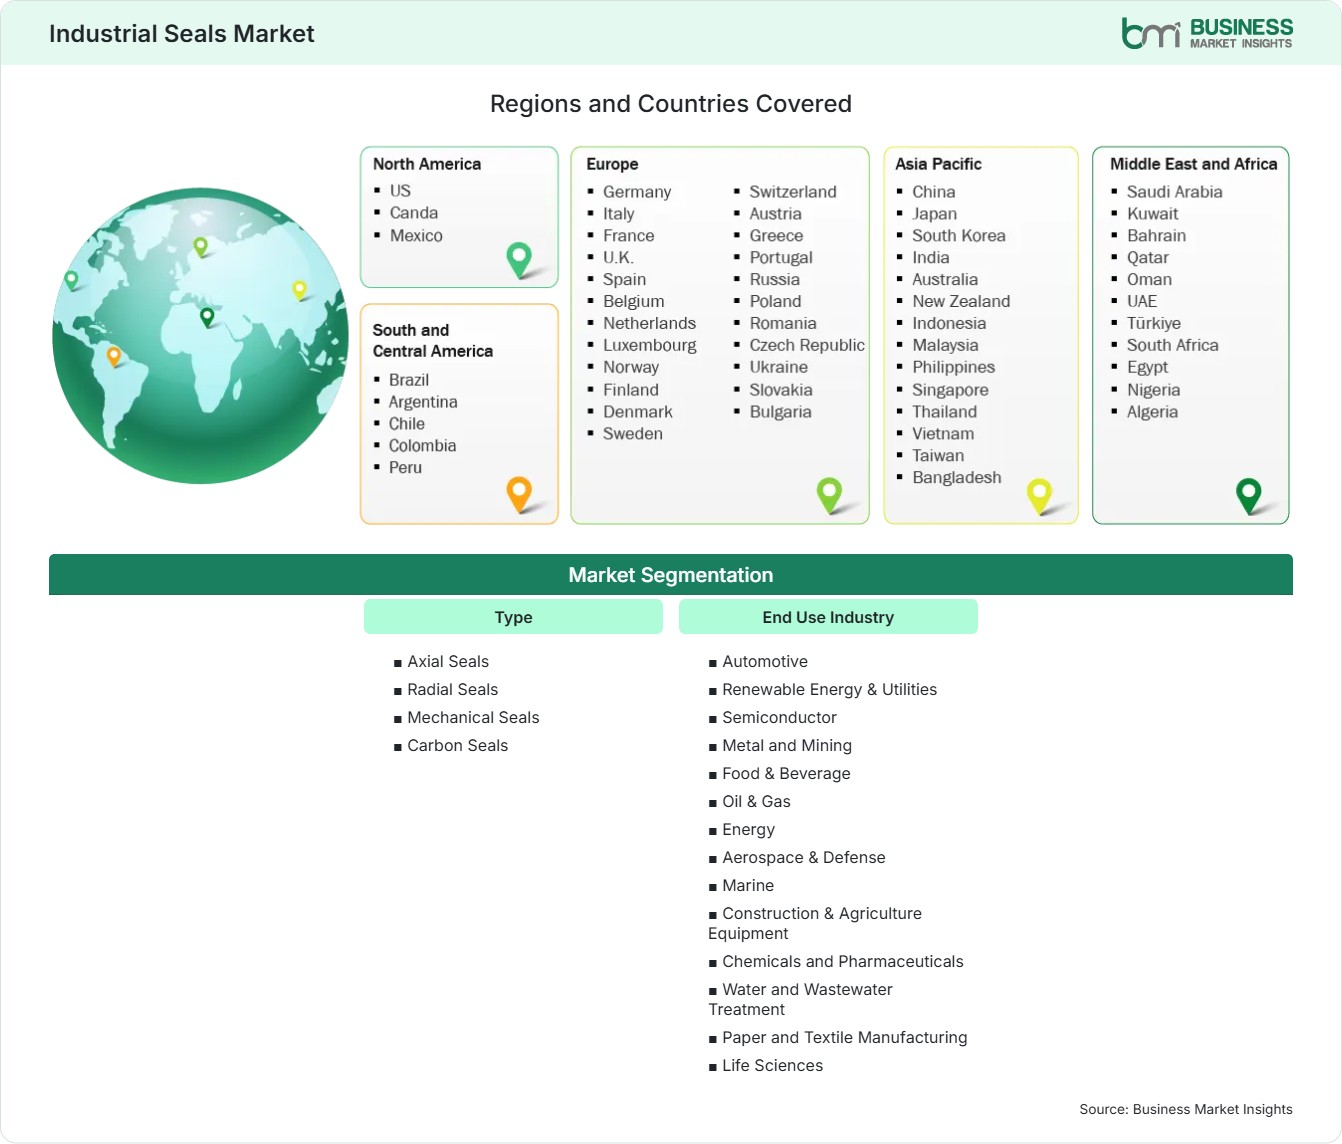The image size is (1342, 1144).
Task: Click the Europe heading
Action: (x=612, y=164)
